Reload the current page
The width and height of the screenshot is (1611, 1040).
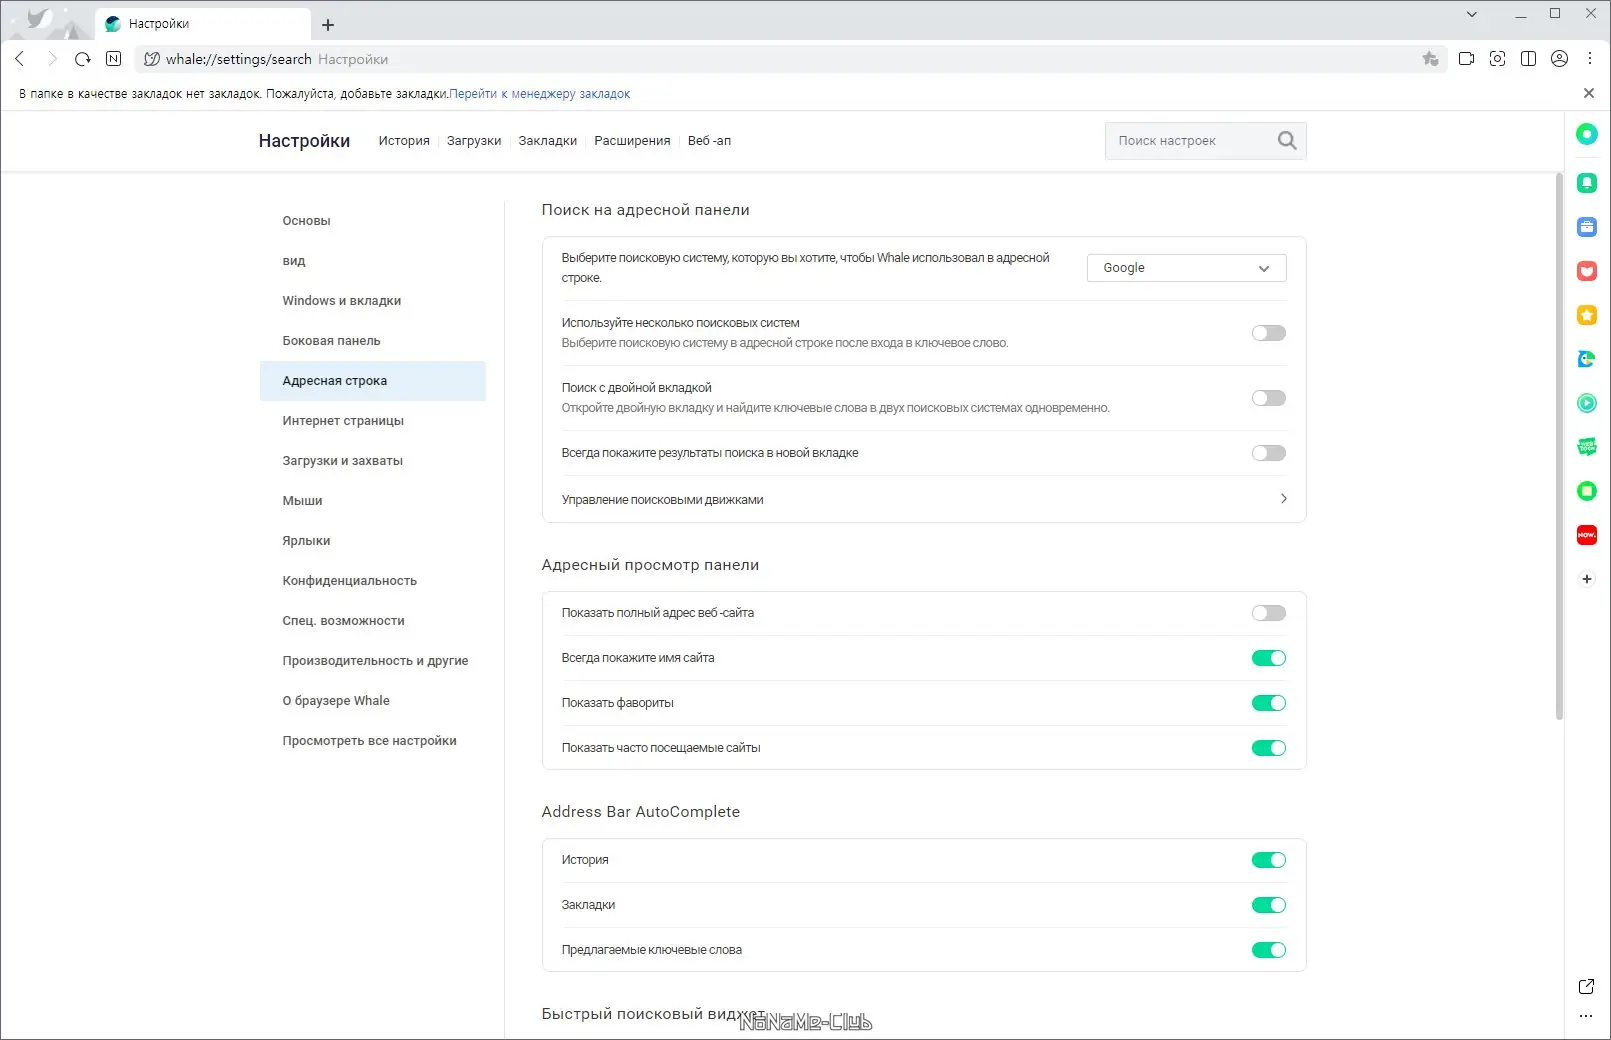(x=83, y=59)
